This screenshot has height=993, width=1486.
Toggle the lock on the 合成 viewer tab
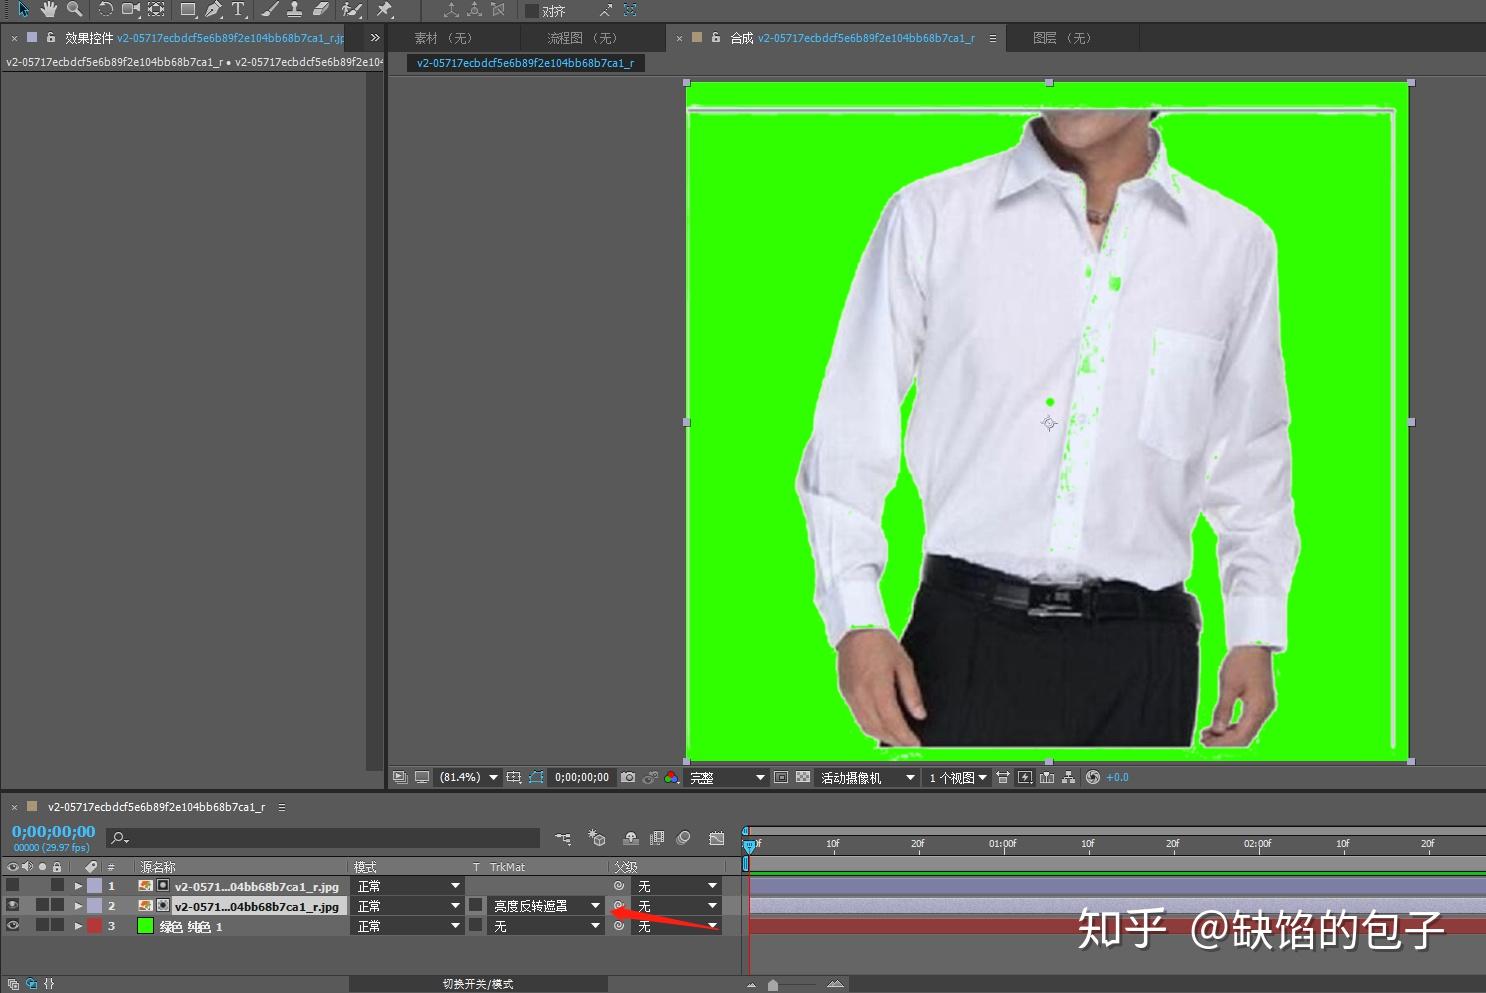coord(716,38)
